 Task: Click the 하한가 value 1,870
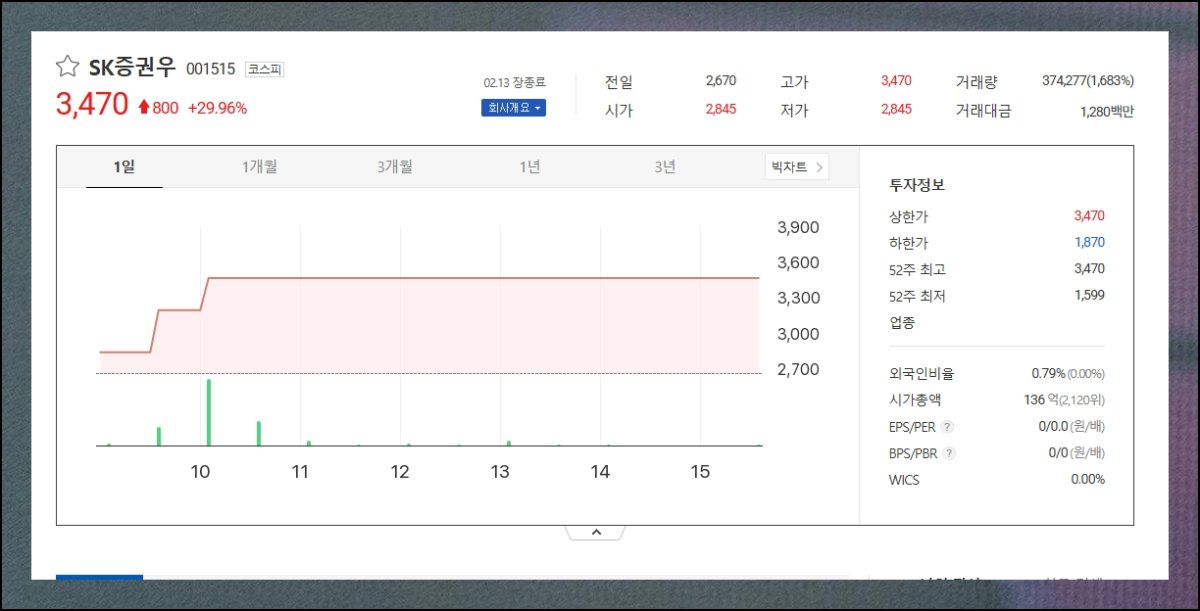coord(1089,242)
